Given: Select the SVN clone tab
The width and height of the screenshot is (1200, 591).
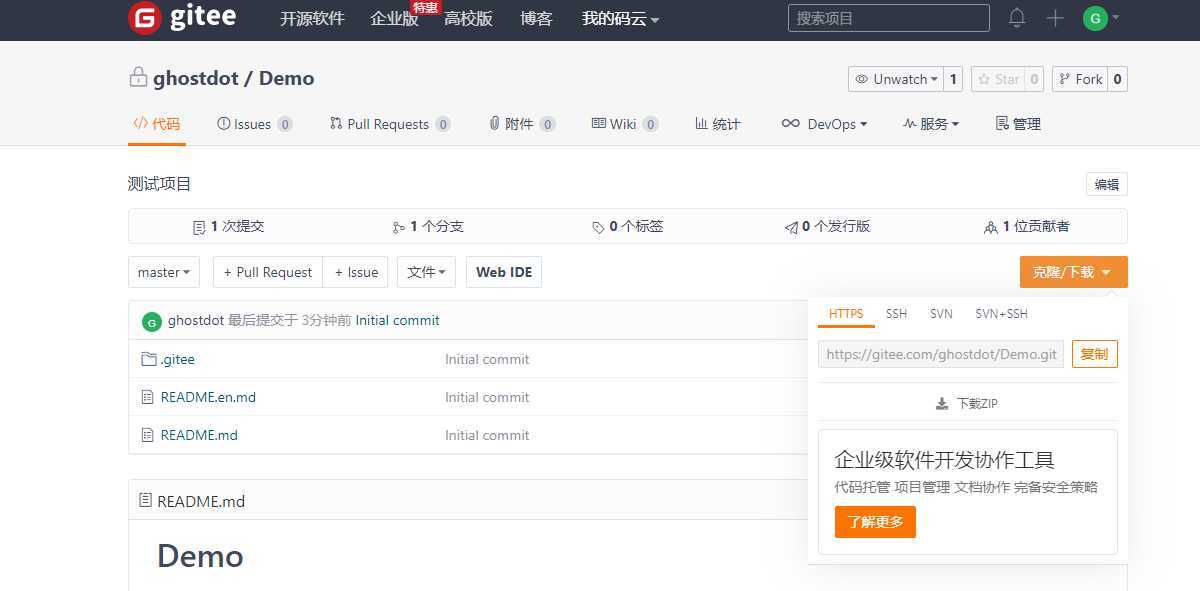Looking at the screenshot, I should (941, 314).
